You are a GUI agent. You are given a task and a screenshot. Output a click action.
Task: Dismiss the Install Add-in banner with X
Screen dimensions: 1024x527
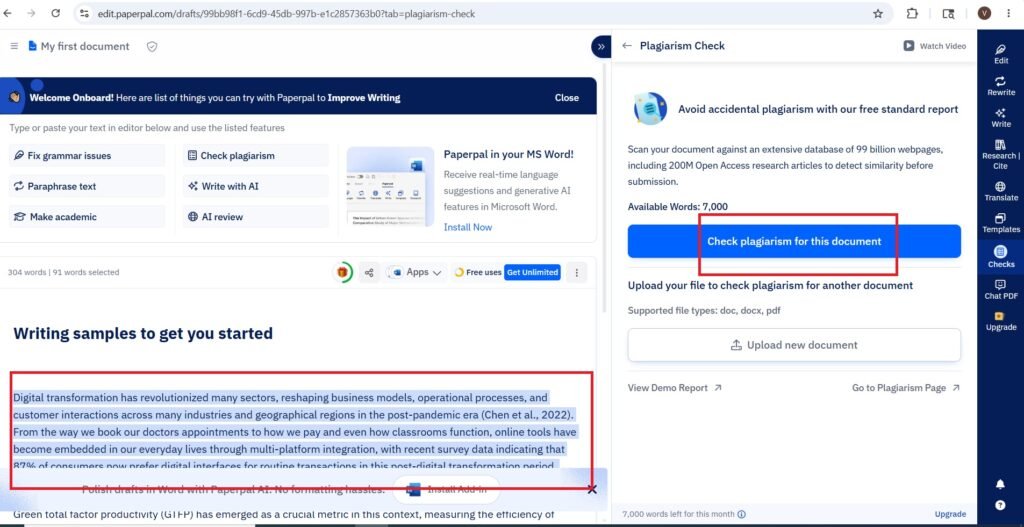592,490
